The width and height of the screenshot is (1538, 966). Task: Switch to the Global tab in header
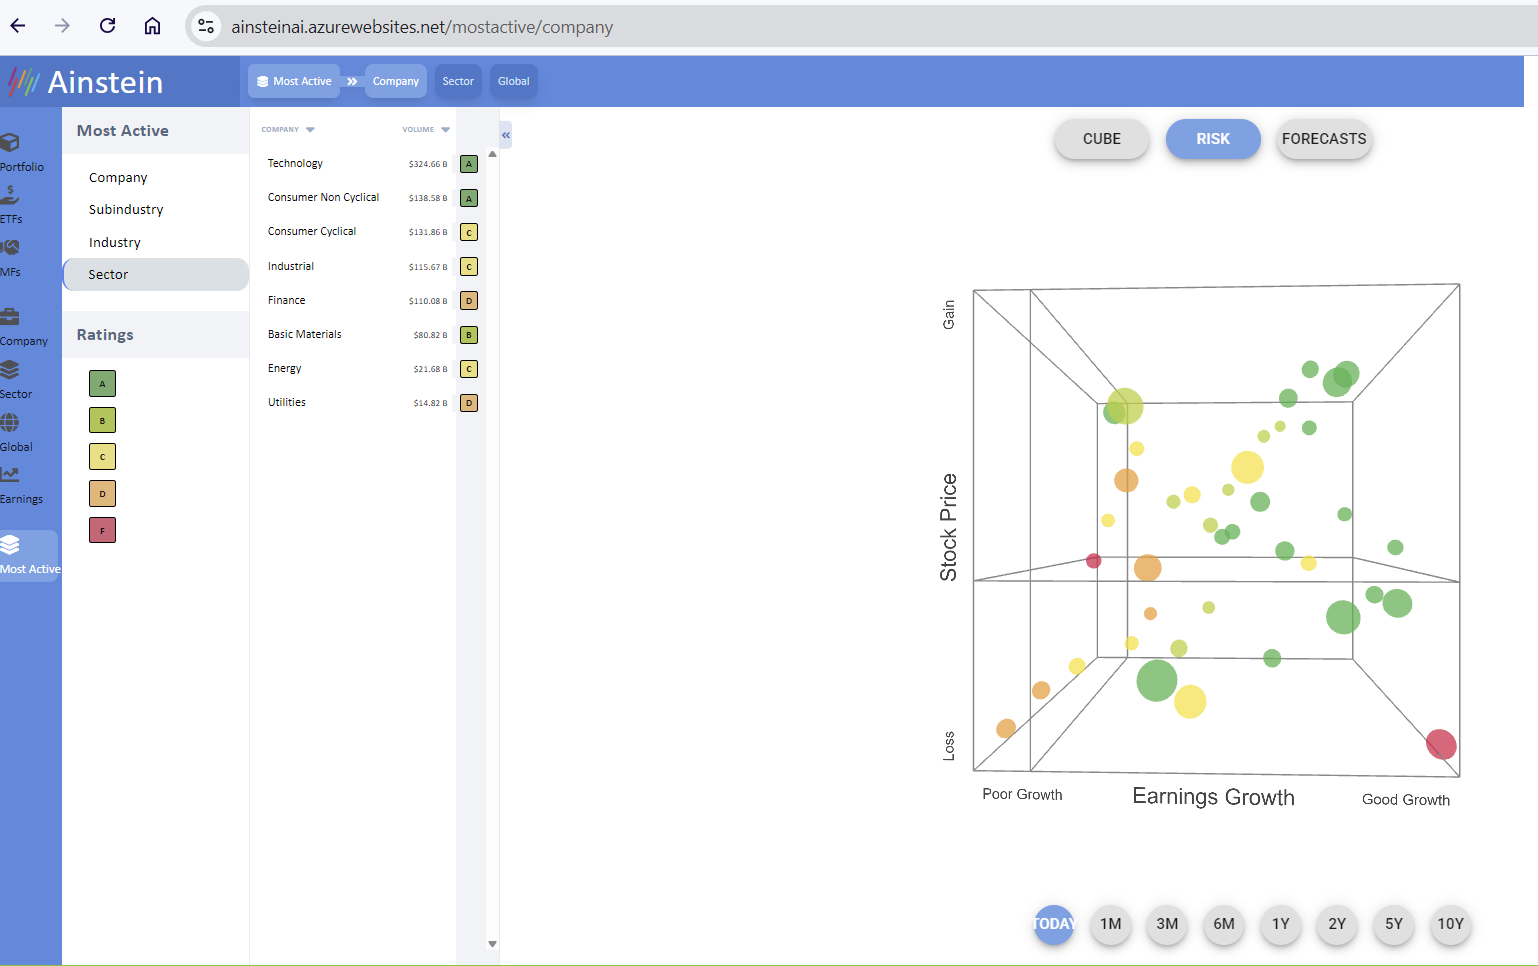click(513, 82)
